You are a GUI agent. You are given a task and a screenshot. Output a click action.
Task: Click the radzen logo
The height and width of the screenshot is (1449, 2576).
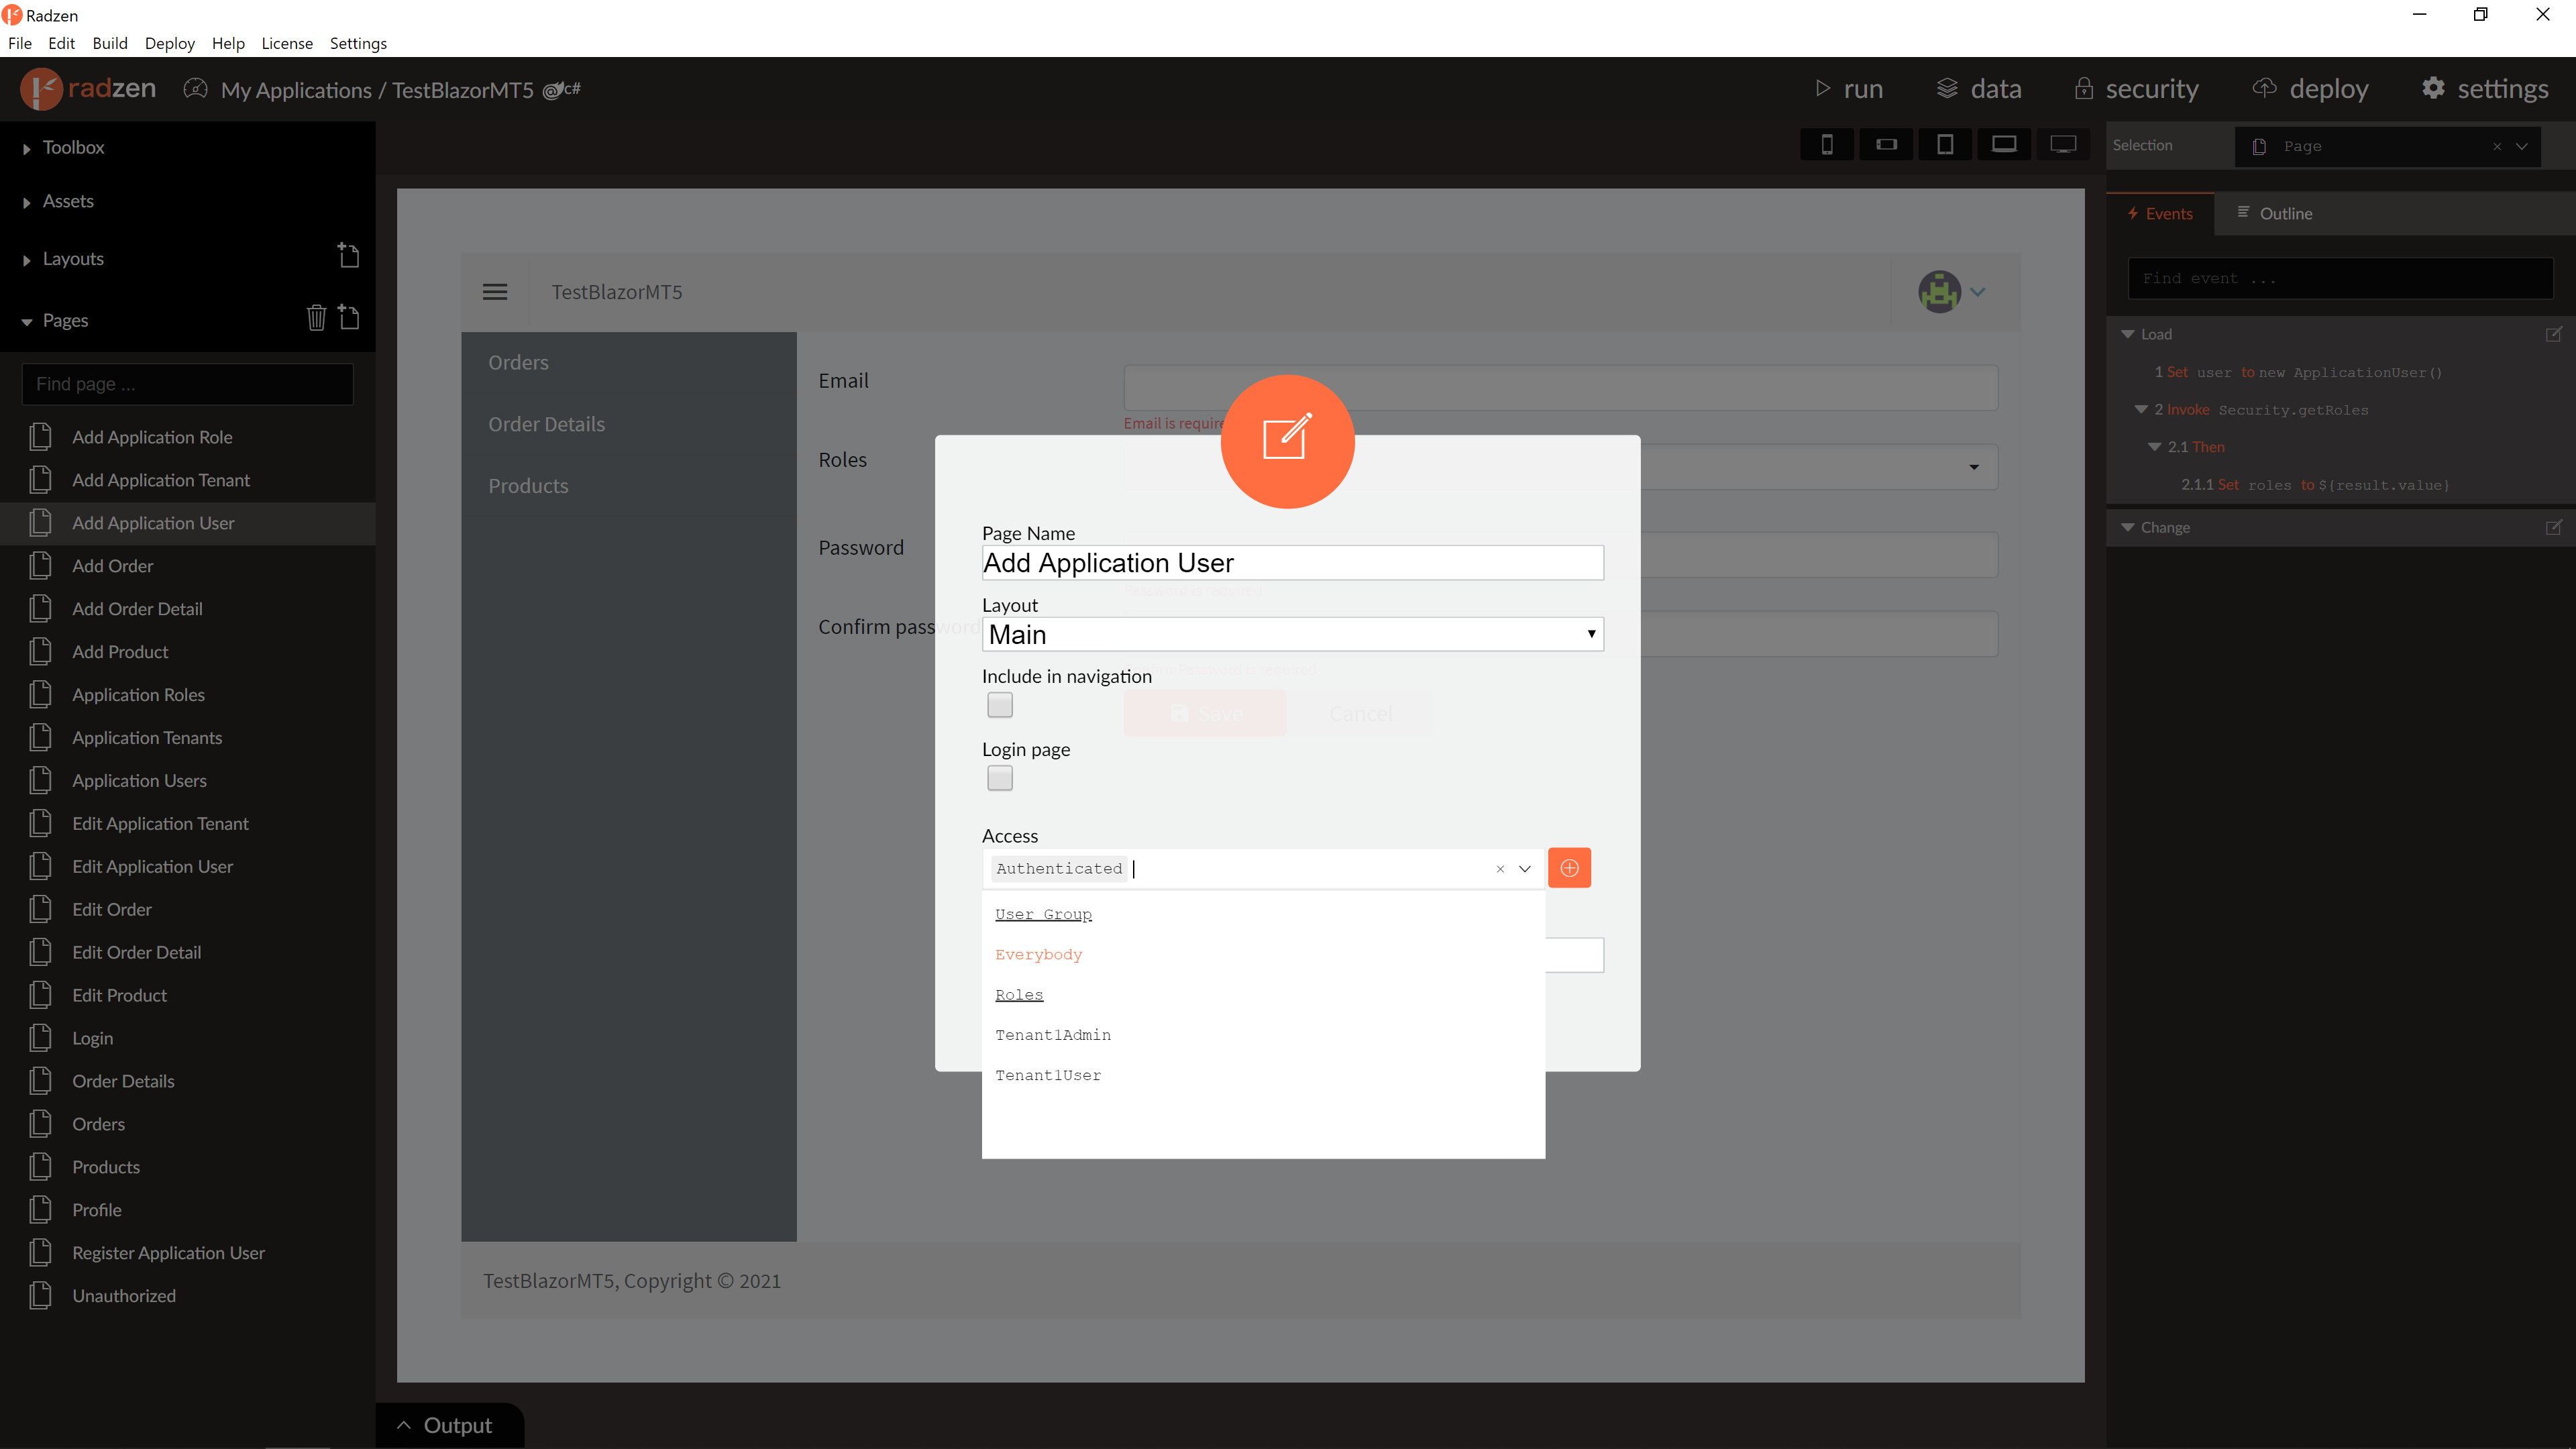coord(88,89)
